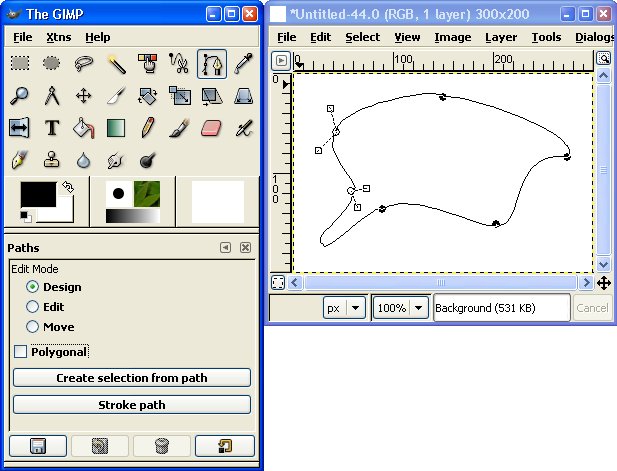Open the active gradient swatch

pos(133,216)
